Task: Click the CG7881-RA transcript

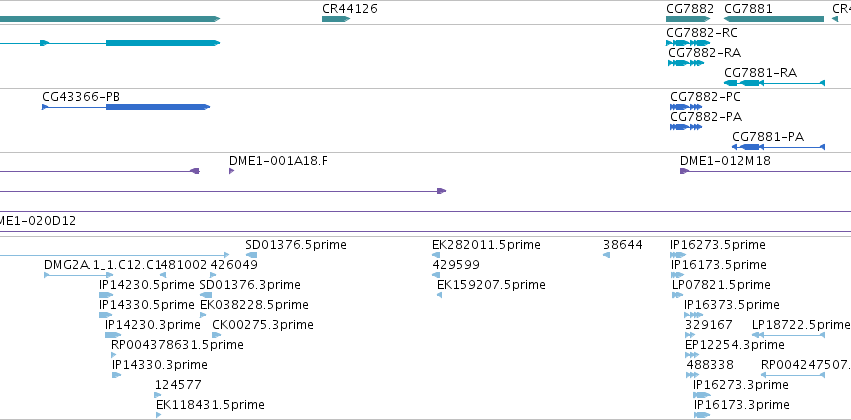Action: click(x=774, y=83)
